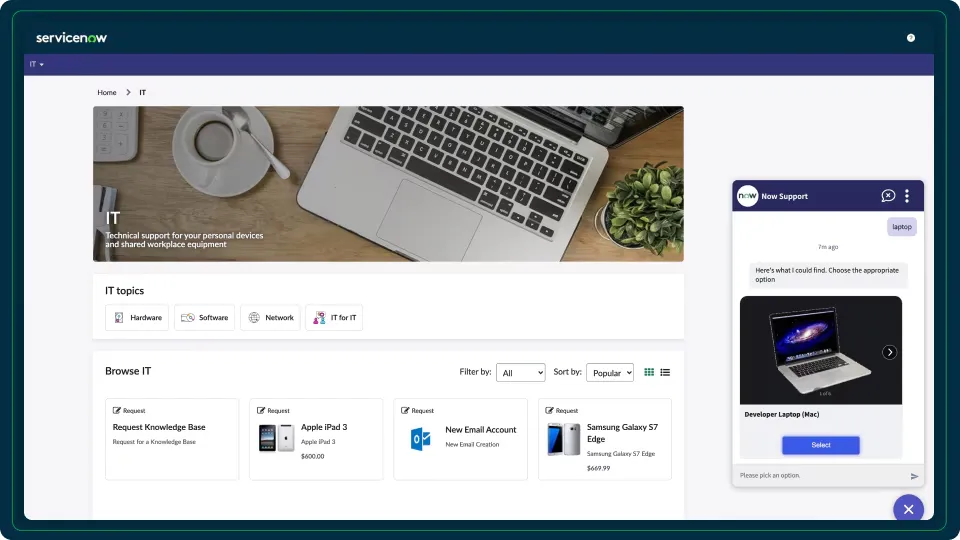Click Request icon on Samsung Galaxy card

[549, 411]
